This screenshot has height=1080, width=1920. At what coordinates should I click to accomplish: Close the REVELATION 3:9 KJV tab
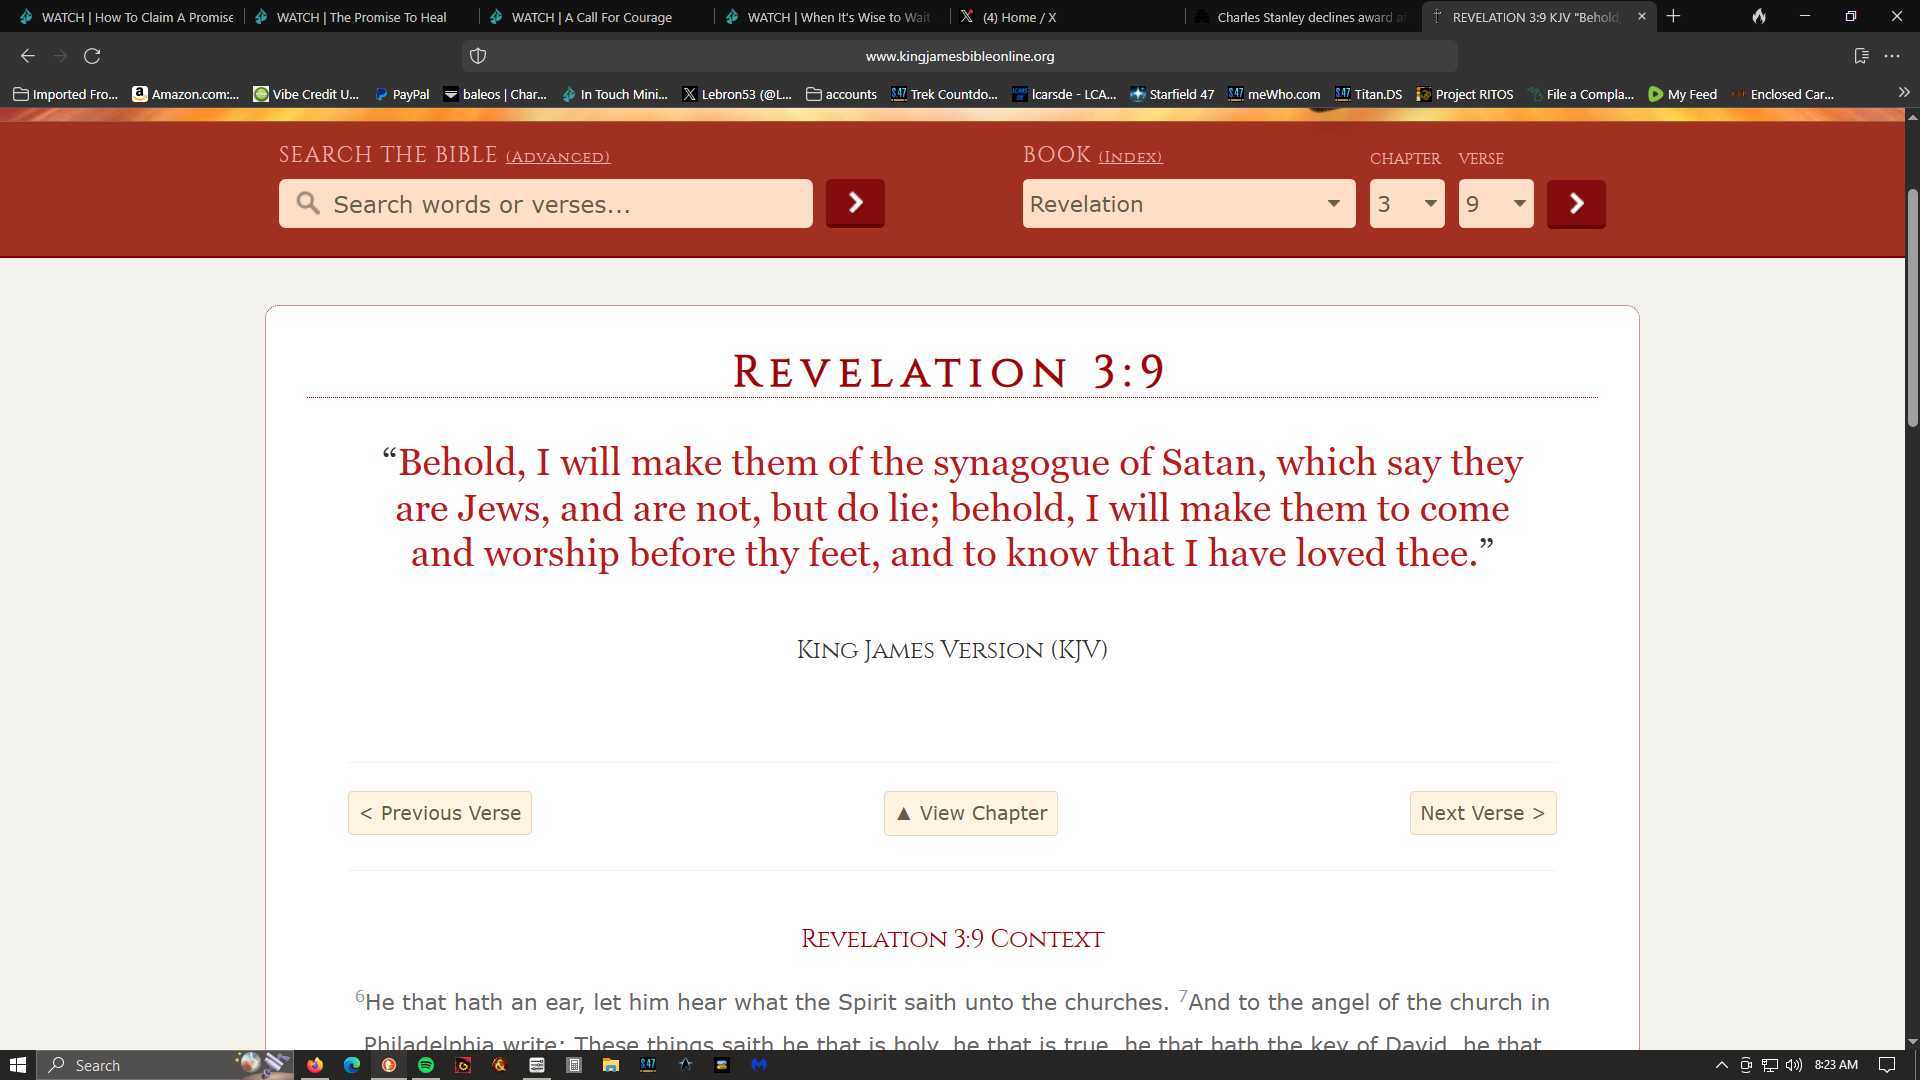click(x=1641, y=16)
